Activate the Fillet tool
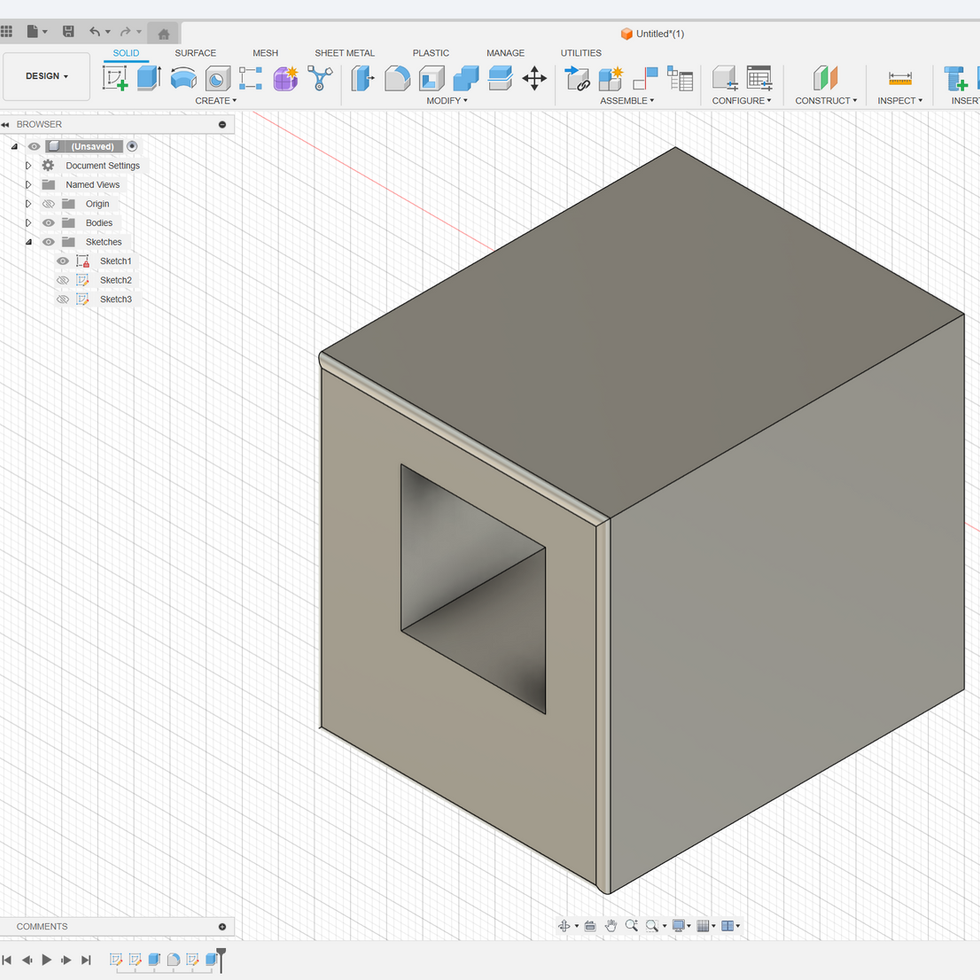This screenshot has width=980, height=980. [397, 78]
